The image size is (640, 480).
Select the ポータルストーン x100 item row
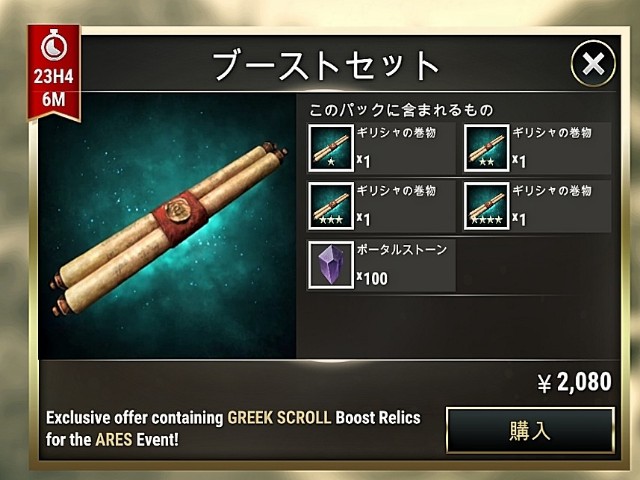(x=381, y=265)
